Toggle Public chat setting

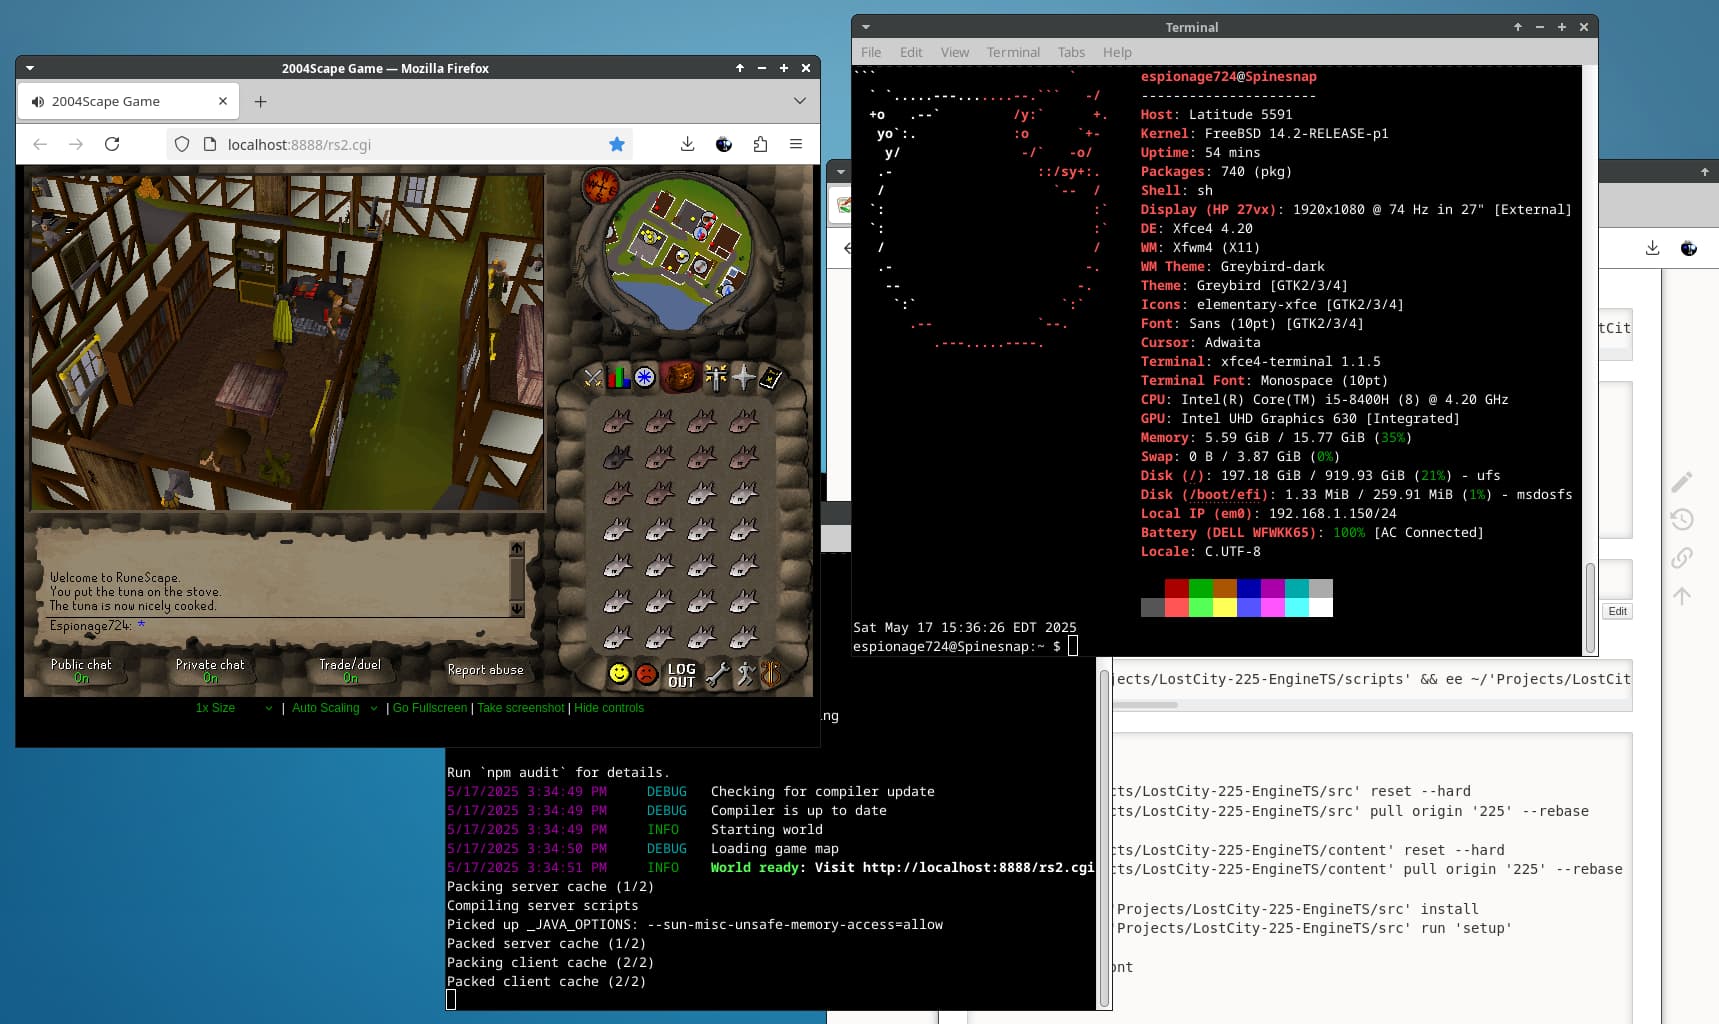tap(81, 670)
